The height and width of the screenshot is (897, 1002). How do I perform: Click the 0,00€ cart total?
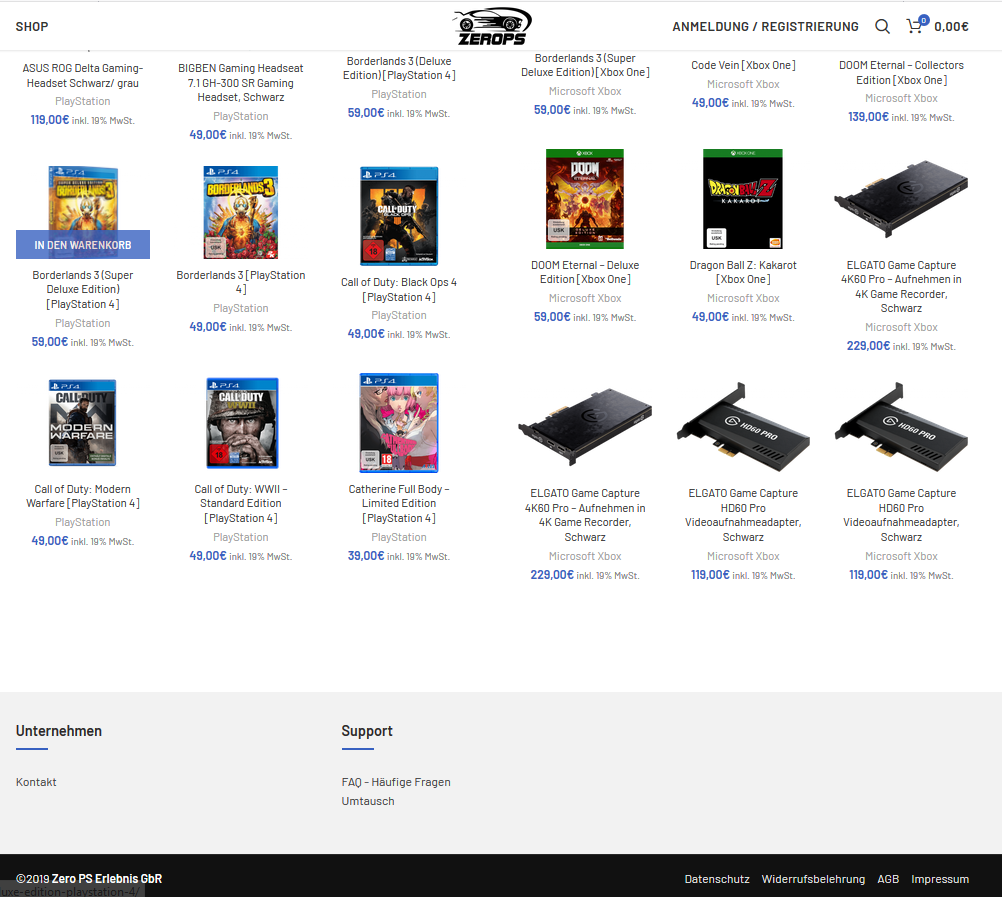click(x=951, y=26)
